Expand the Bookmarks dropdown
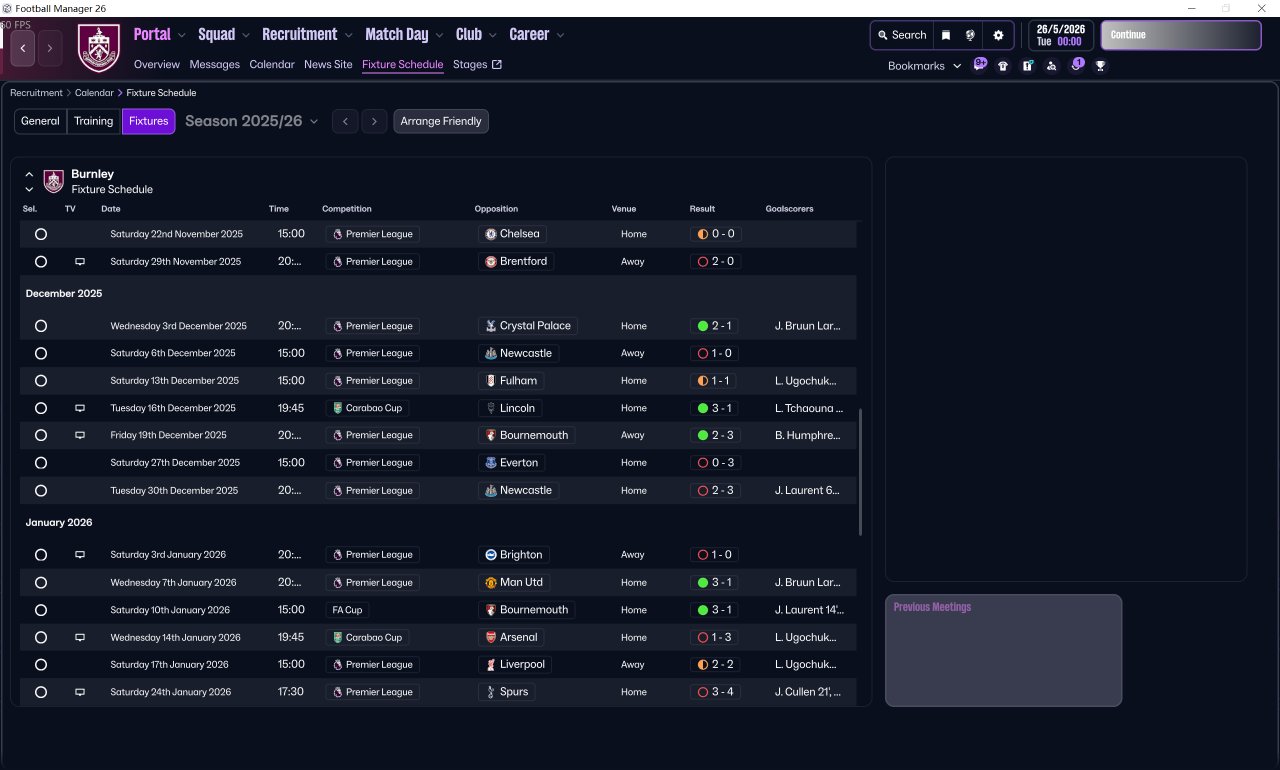This screenshot has width=1280, height=770. [925, 66]
